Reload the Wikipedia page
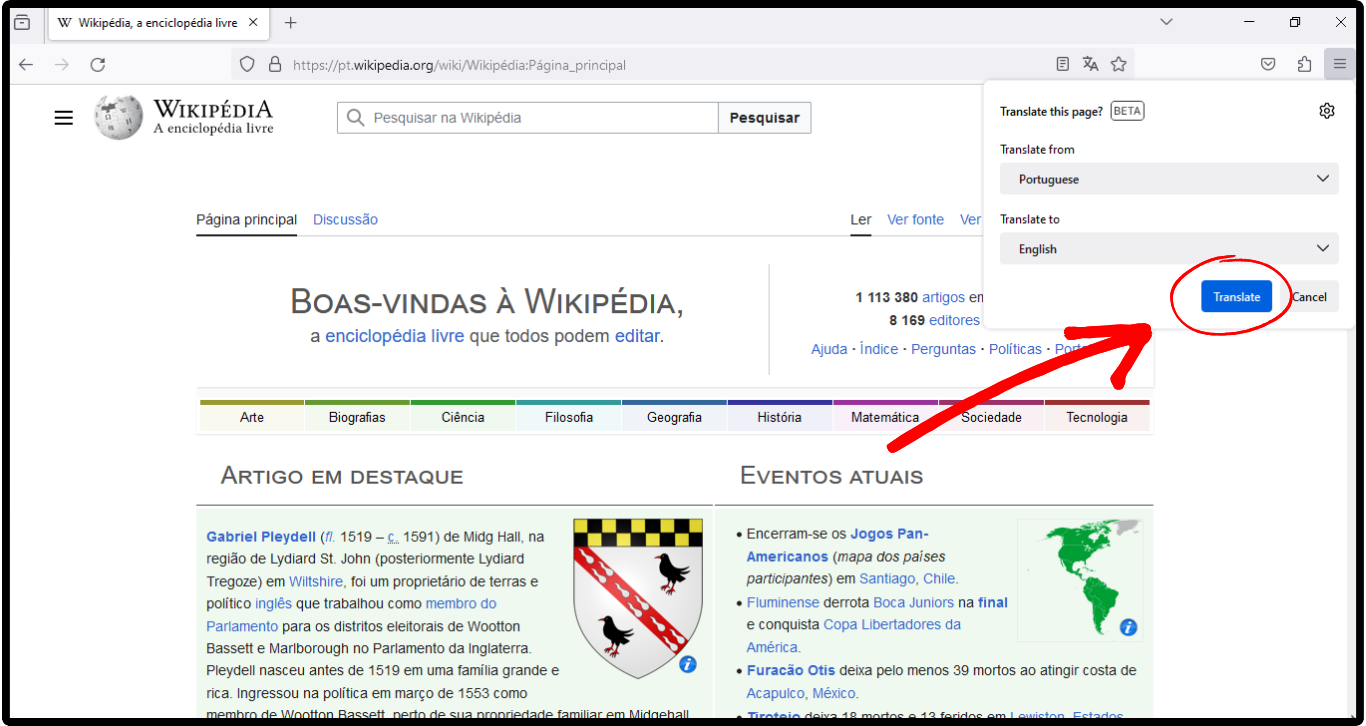 click(x=97, y=64)
